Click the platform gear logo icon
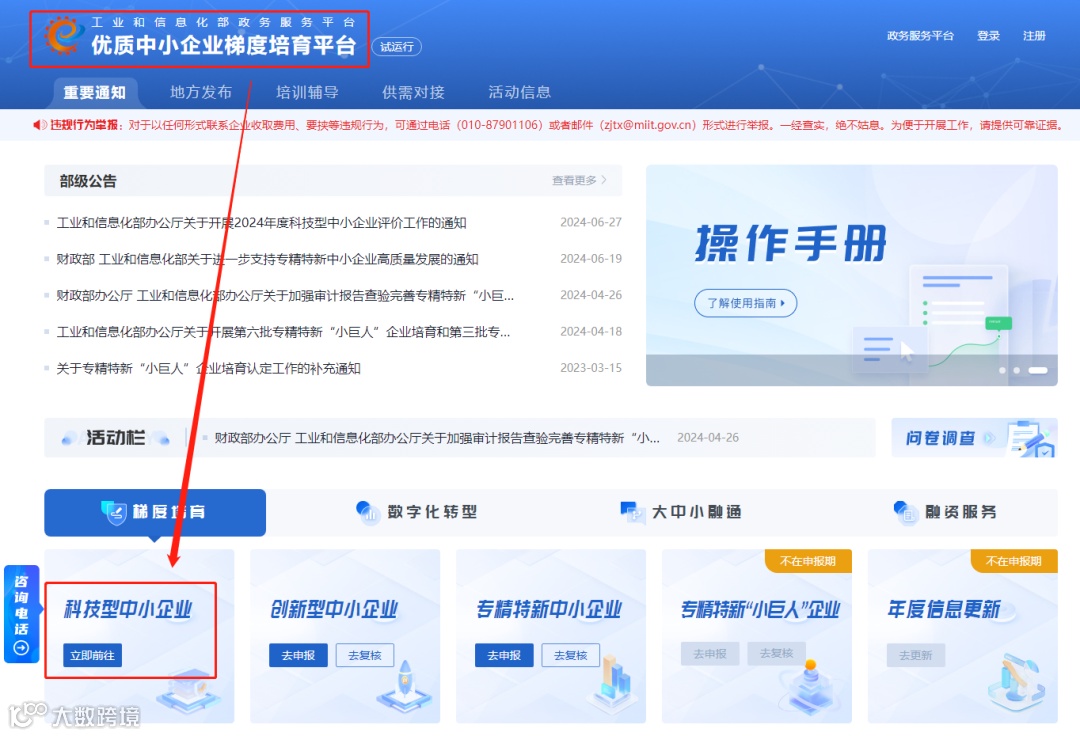The width and height of the screenshot is (1080, 736). pos(63,35)
